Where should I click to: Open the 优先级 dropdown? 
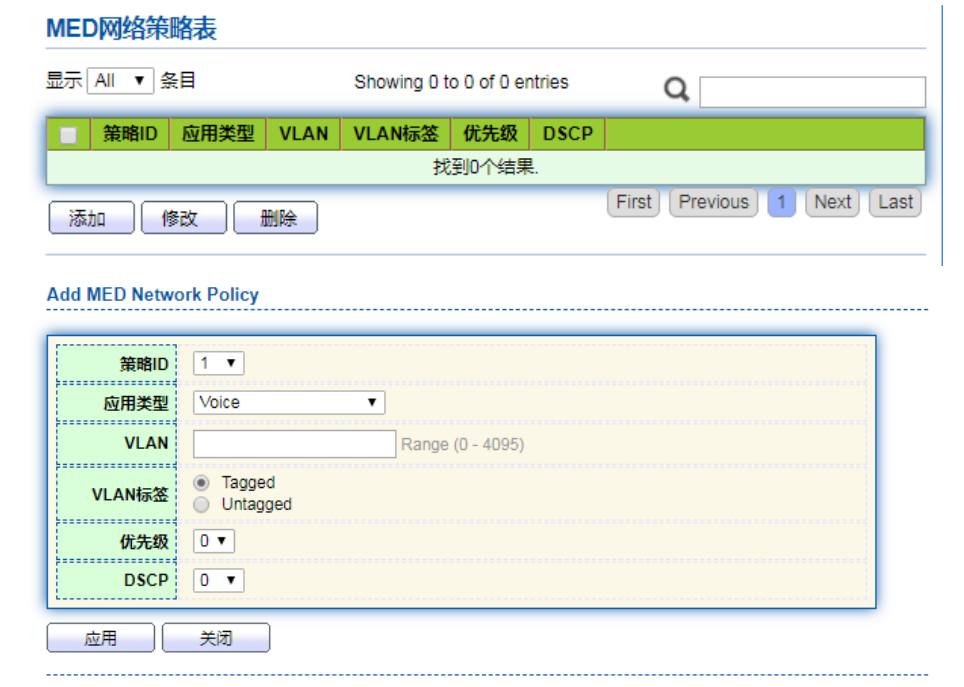tap(214, 541)
